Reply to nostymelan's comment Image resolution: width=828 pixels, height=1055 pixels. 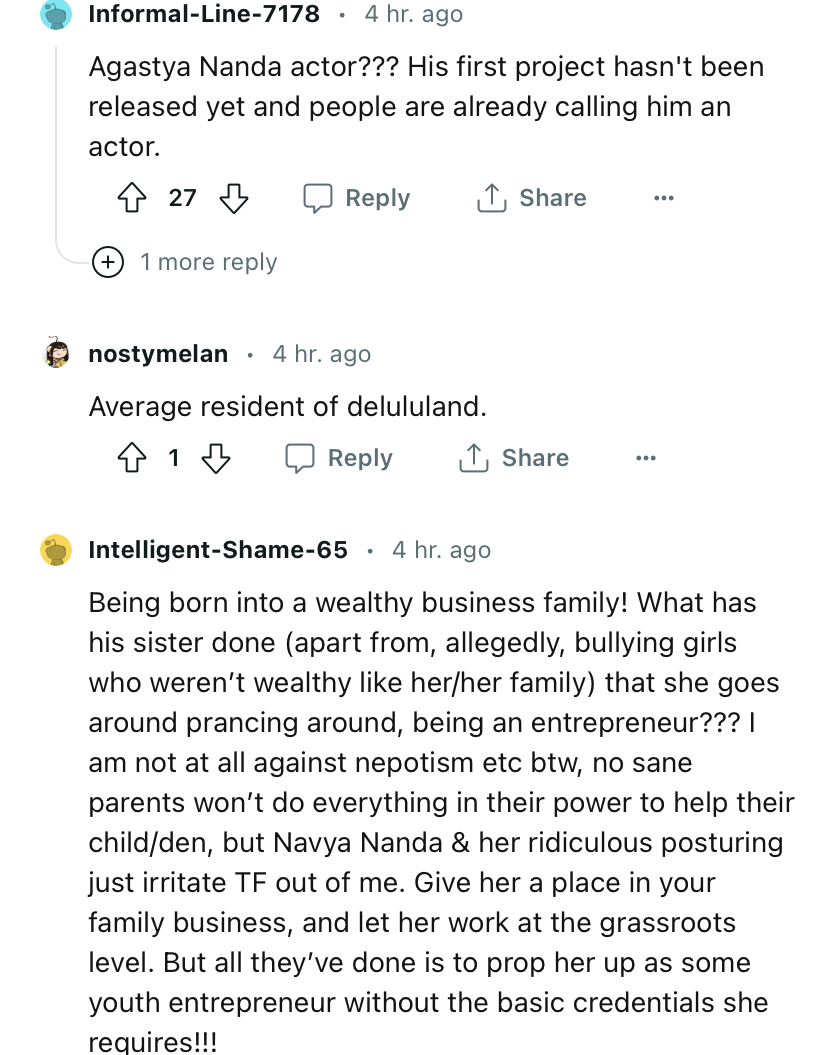[340, 458]
